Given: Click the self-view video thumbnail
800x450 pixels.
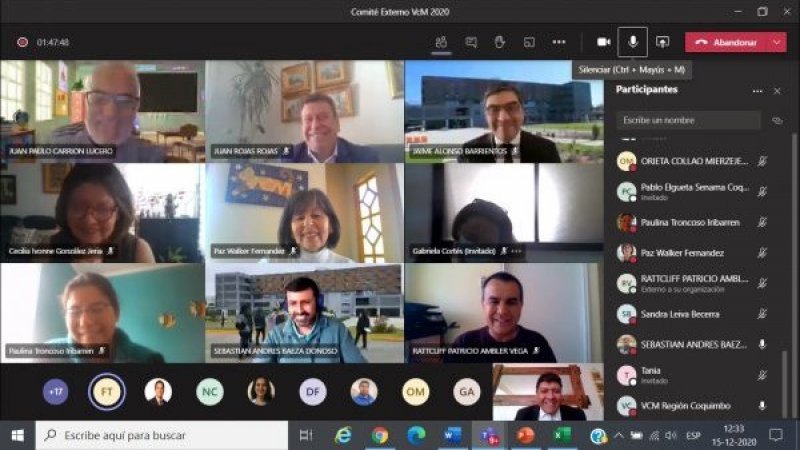Looking at the screenshot, I should click(x=548, y=392).
